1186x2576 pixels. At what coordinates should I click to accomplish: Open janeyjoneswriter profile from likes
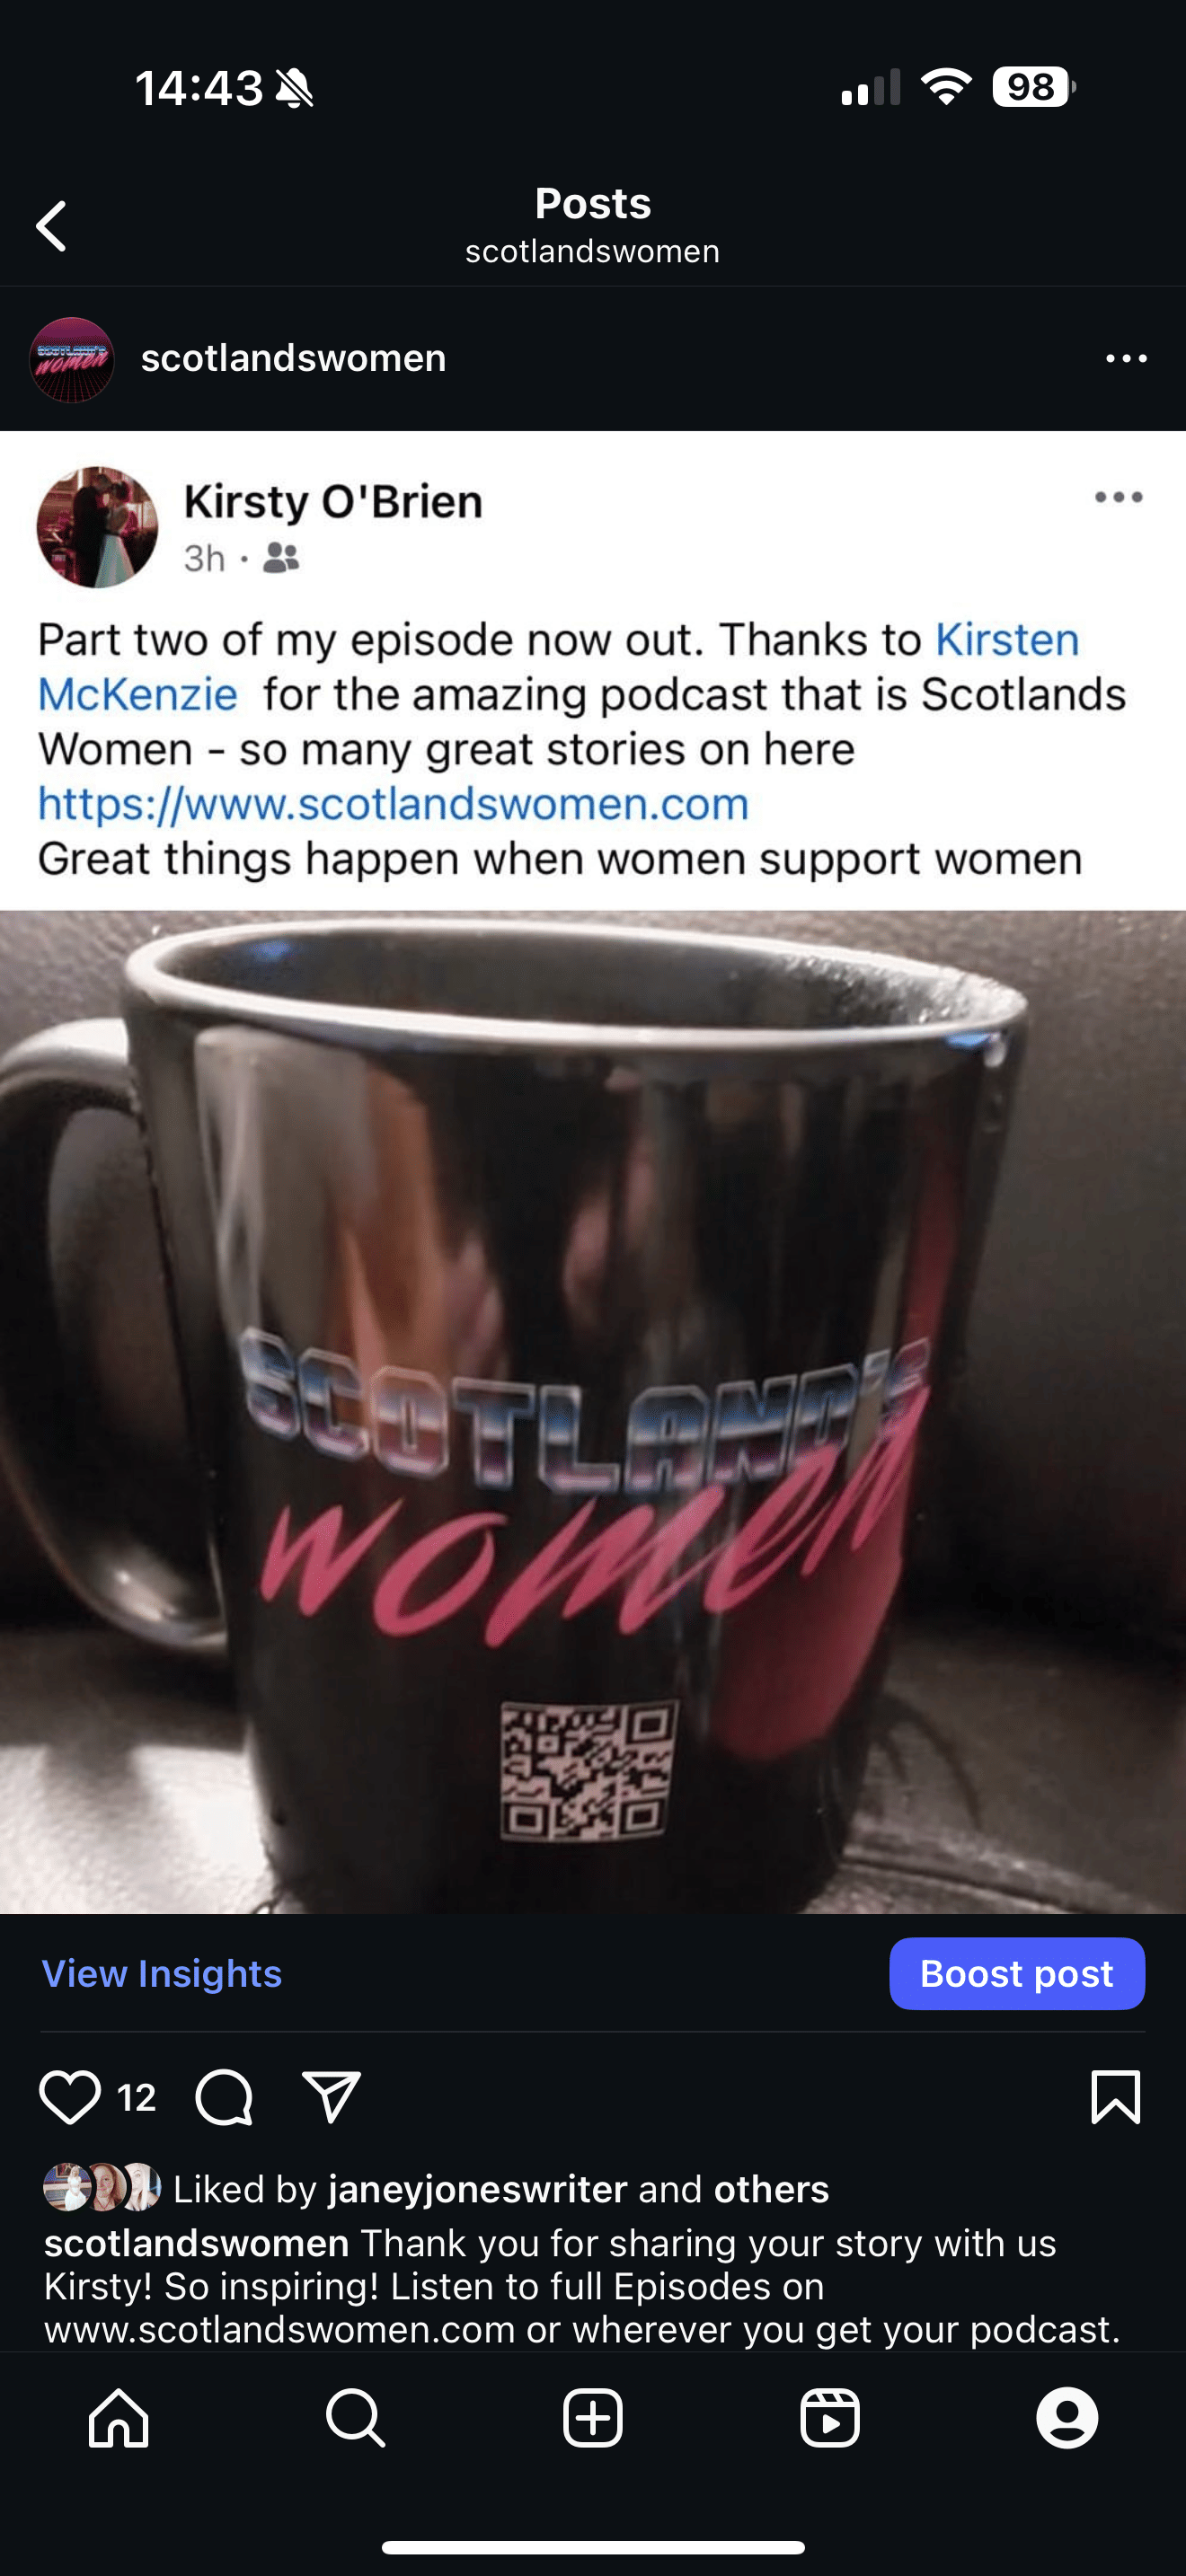pos(478,2189)
